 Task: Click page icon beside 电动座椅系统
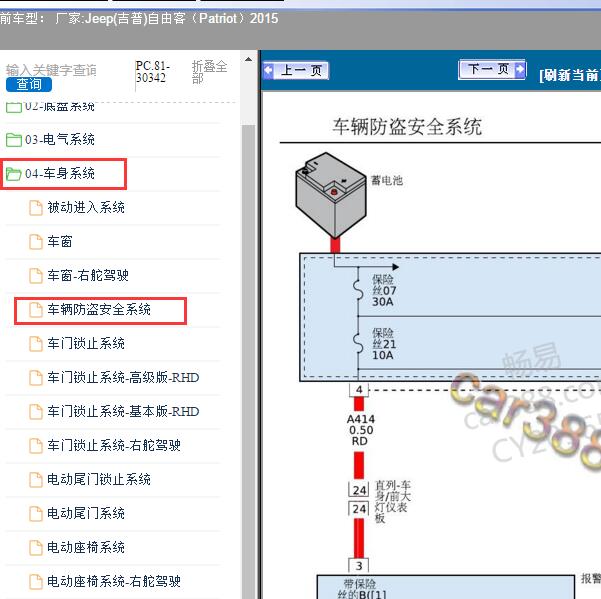pyautogui.click(x=36, y=548)
